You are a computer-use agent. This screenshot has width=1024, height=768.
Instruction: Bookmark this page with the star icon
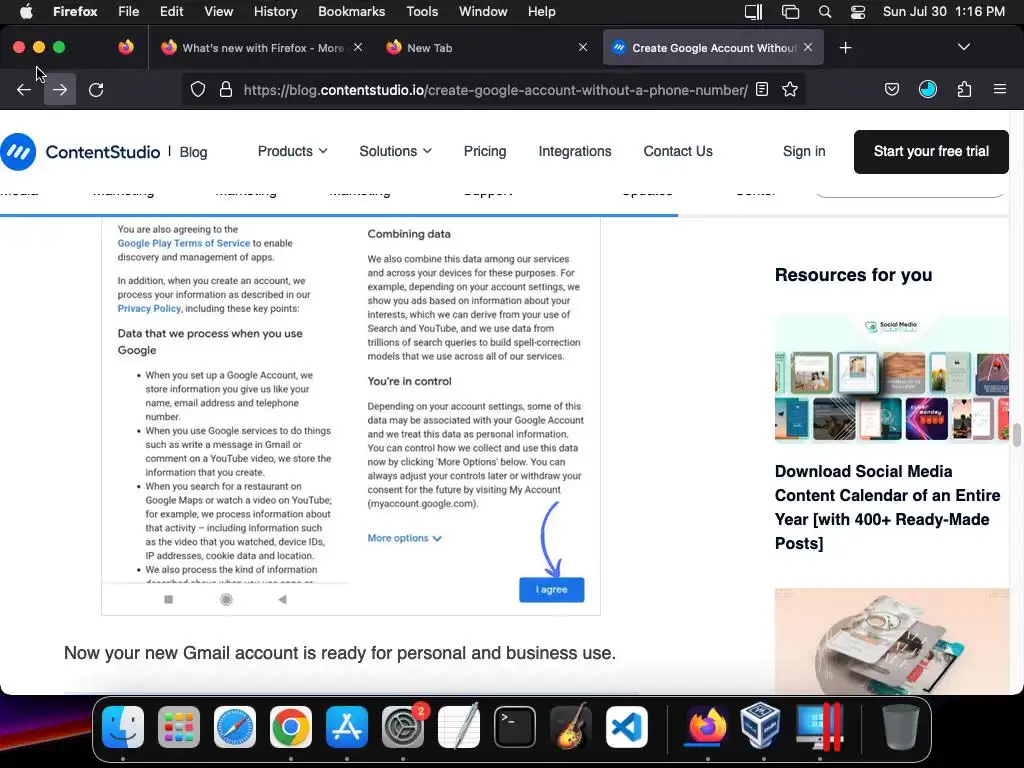[790, 89]
